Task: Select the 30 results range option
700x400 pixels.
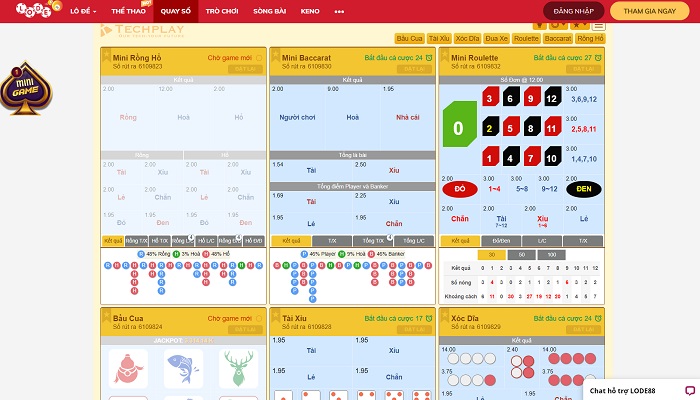Action: [492, 255]
